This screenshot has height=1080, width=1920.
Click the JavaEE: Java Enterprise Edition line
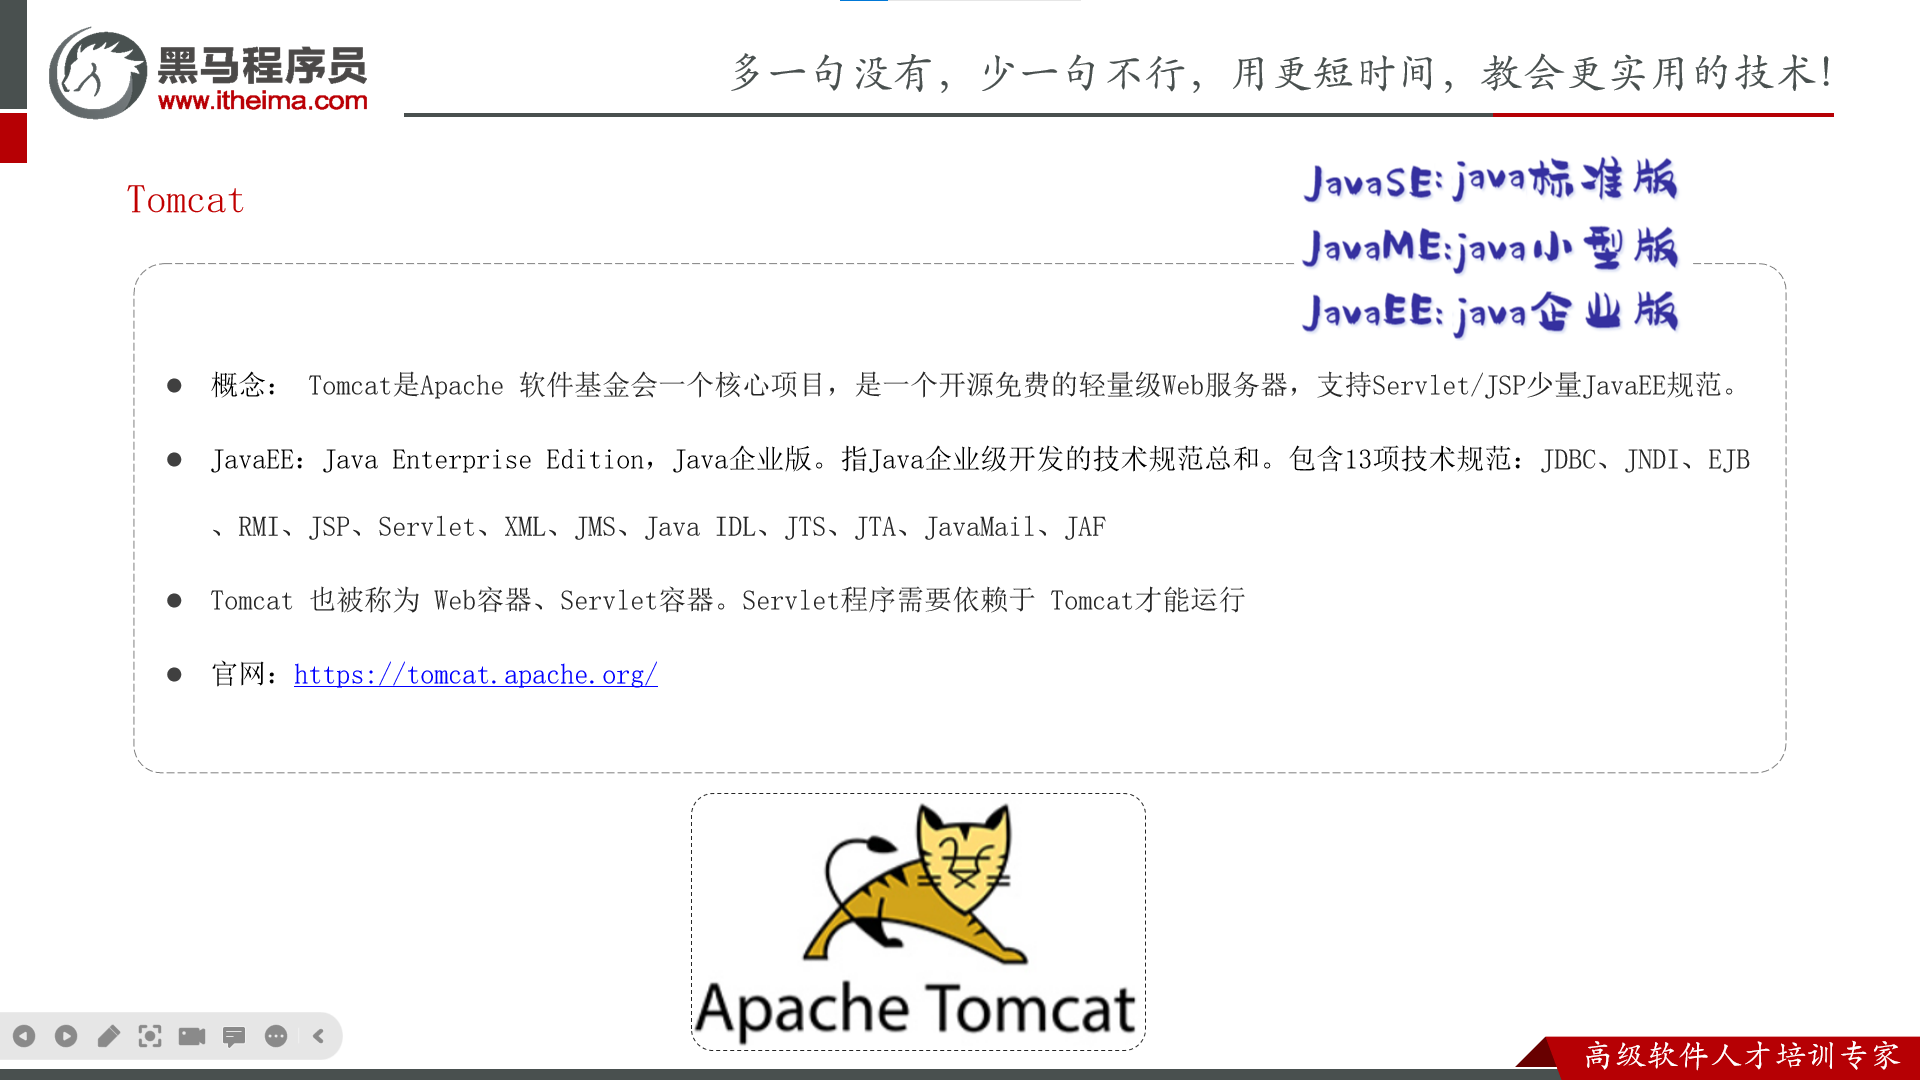(980, 460)
